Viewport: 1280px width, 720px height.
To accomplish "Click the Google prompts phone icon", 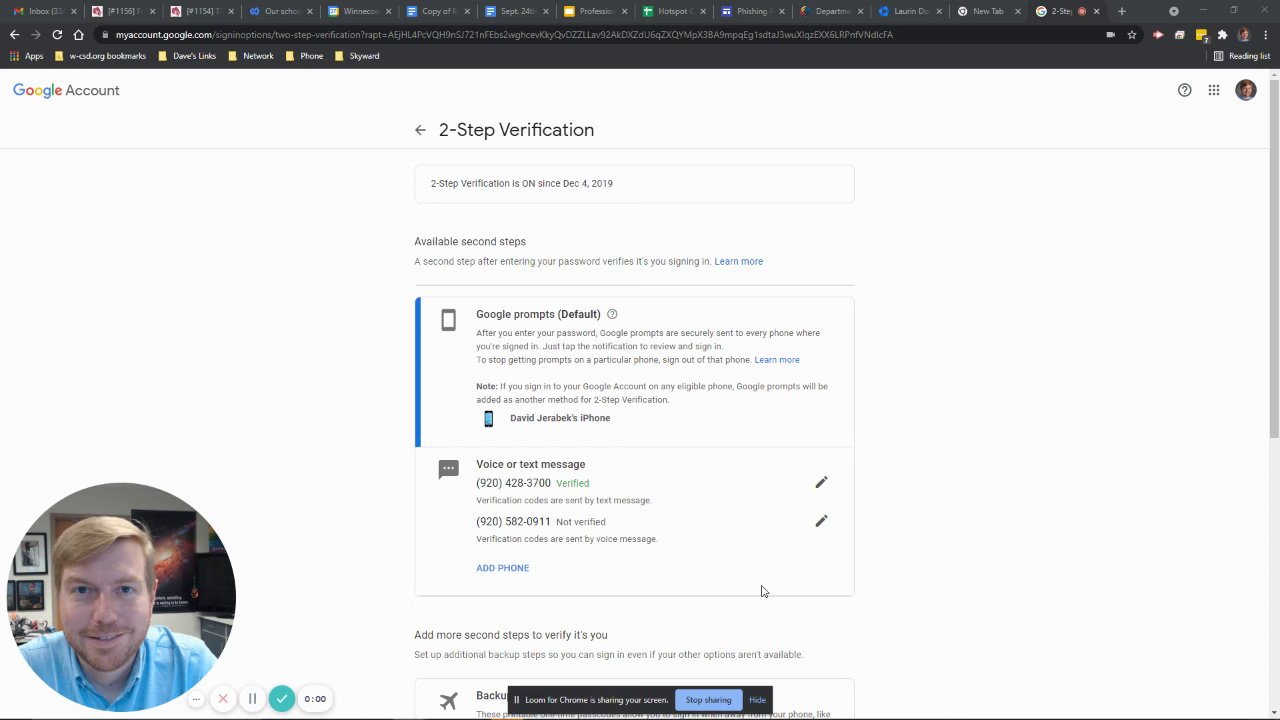I will click(x=448, y=320).
